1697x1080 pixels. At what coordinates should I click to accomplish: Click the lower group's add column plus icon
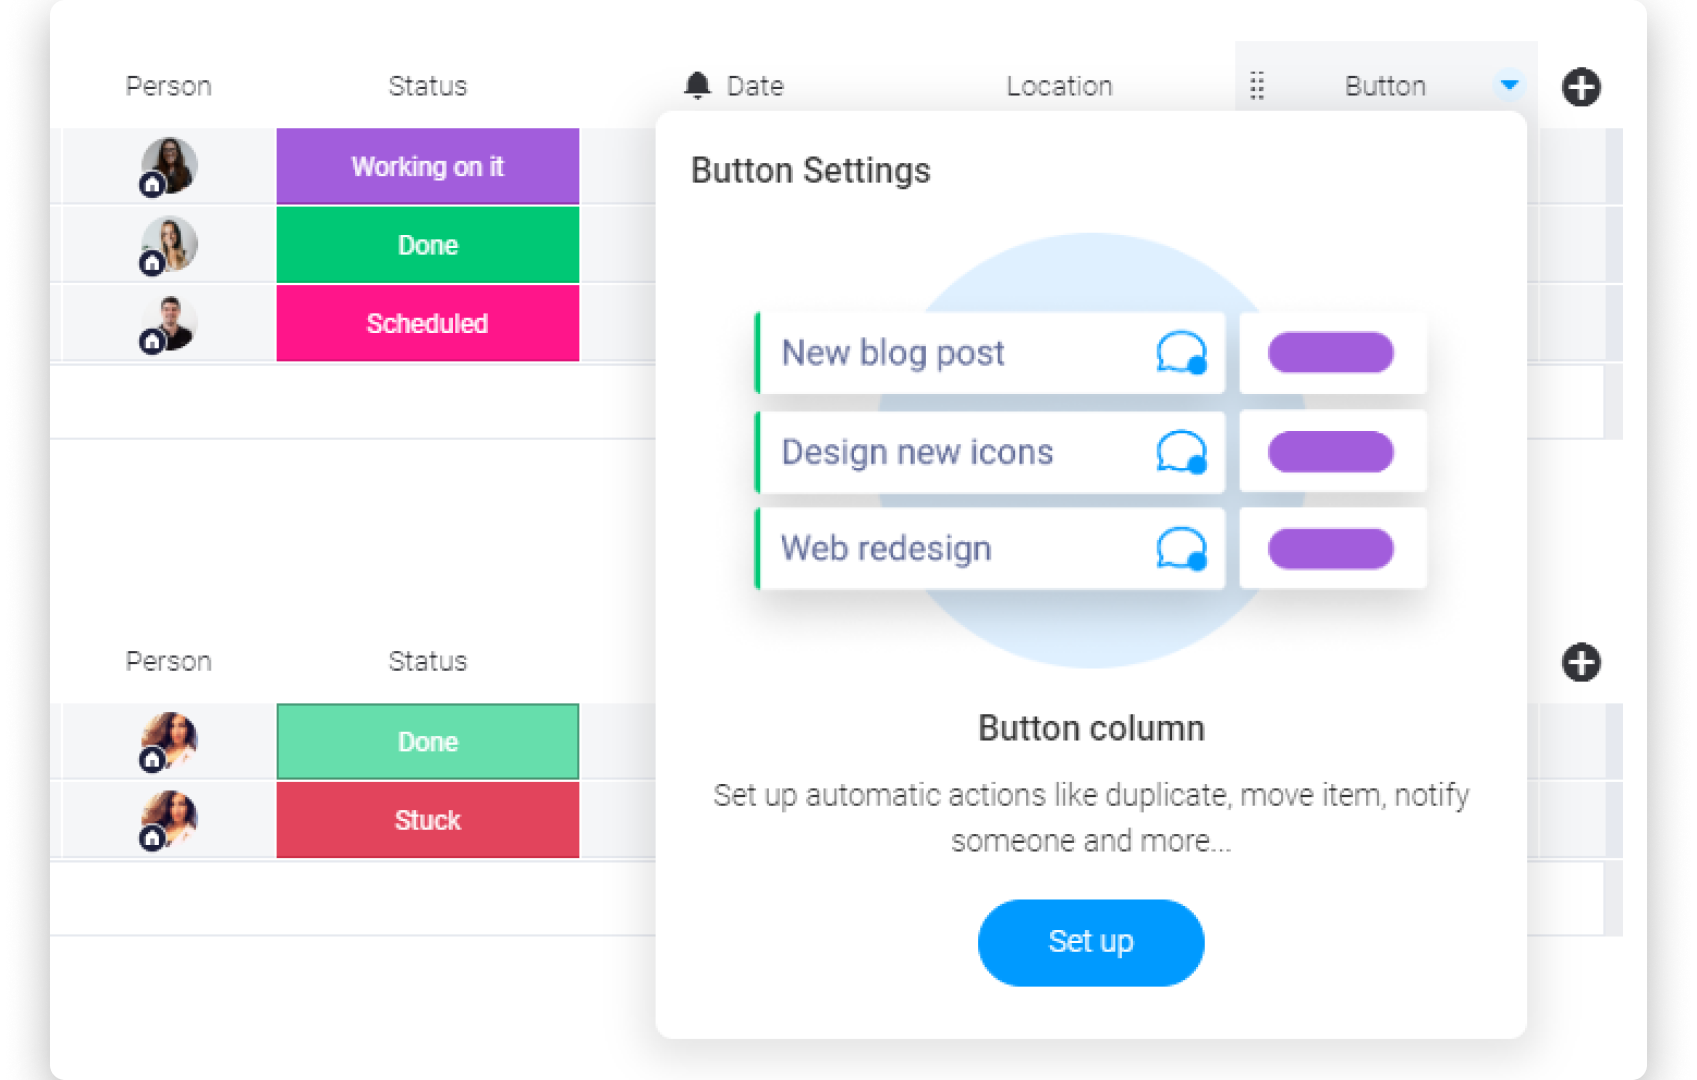(1580, 662)
